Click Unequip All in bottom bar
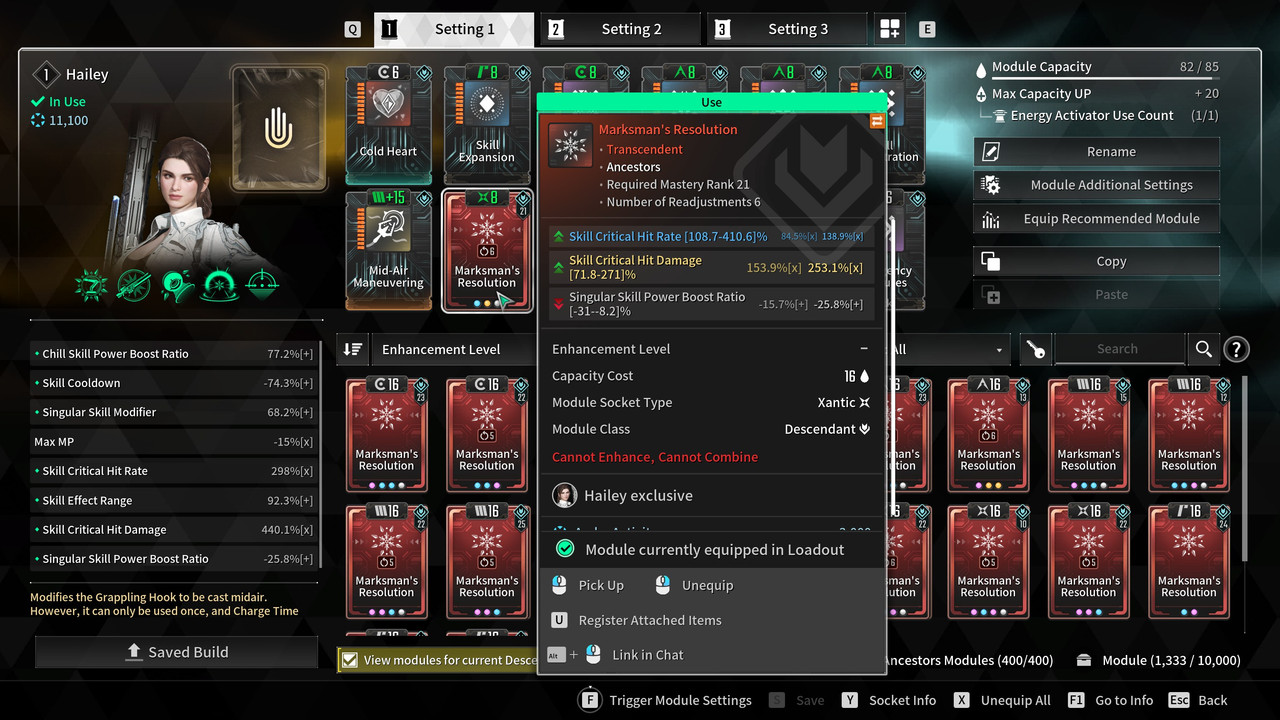This screenshot has height=720, width=1280. (x=1002, y=700)
